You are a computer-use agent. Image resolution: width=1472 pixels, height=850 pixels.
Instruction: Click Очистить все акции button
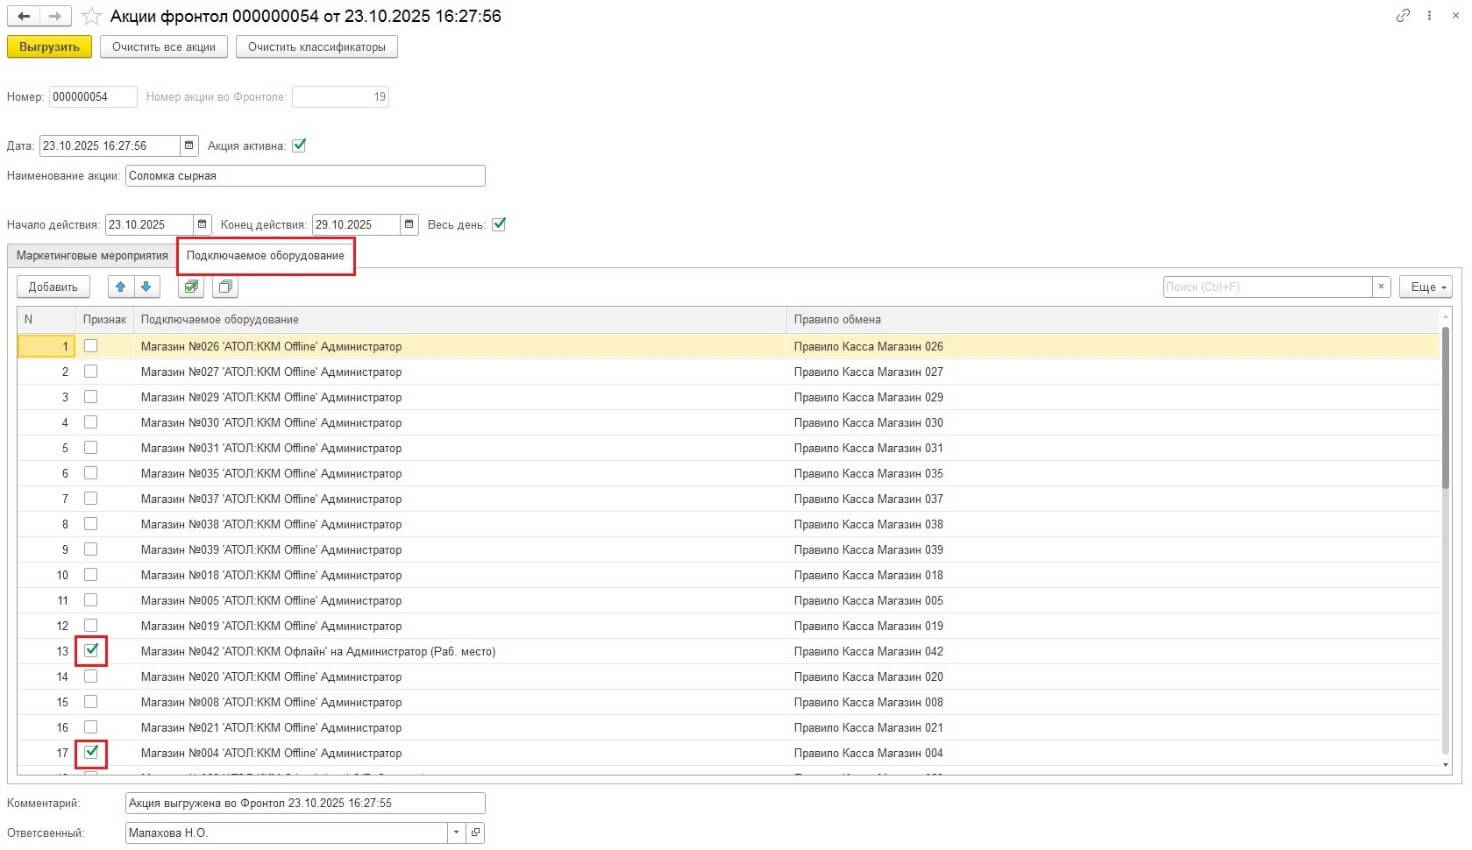(x=163, y=47)
